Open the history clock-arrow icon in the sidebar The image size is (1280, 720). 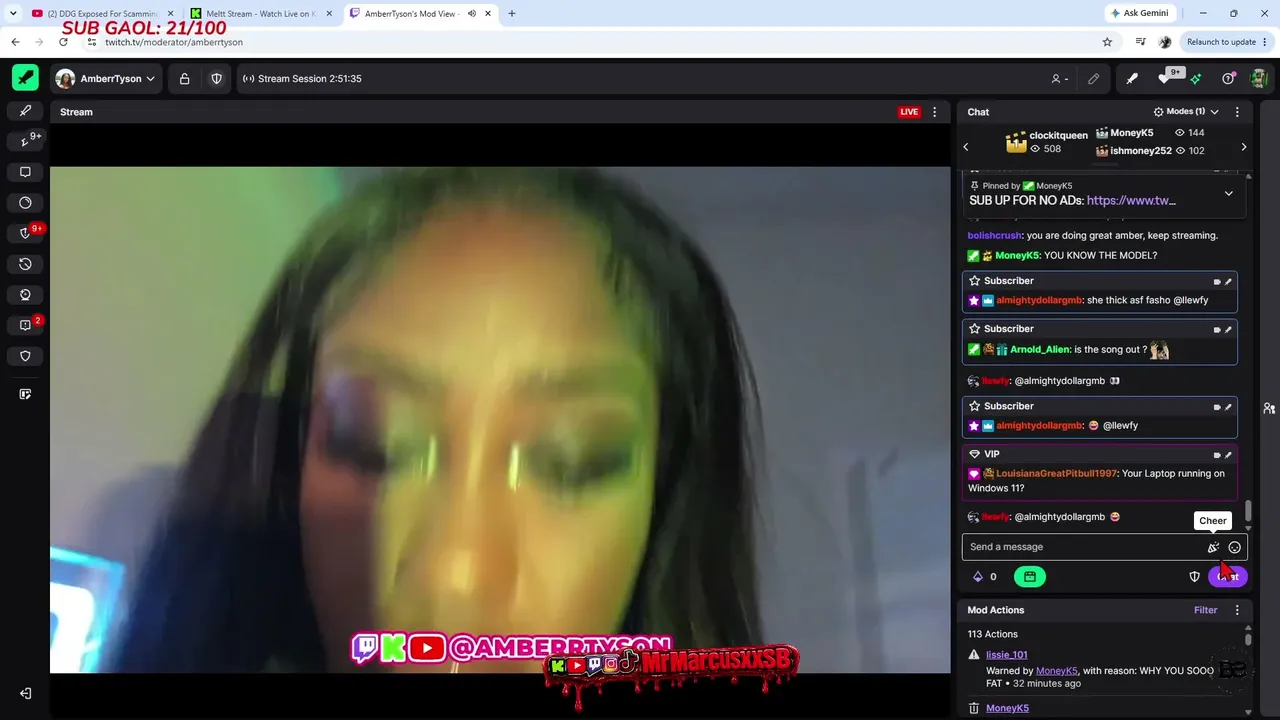pos(25,264)
